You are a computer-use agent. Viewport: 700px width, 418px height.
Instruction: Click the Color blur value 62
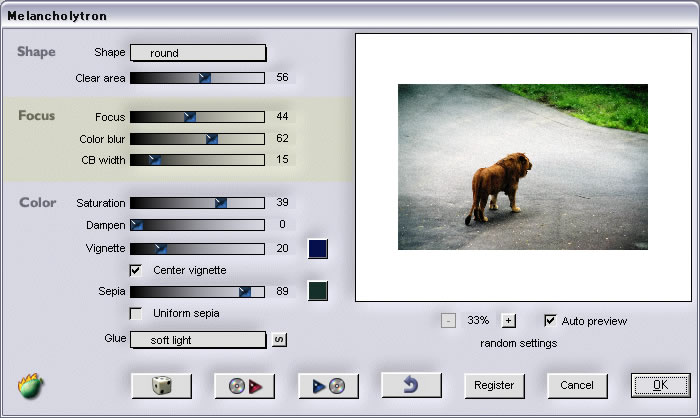point(282,138)
